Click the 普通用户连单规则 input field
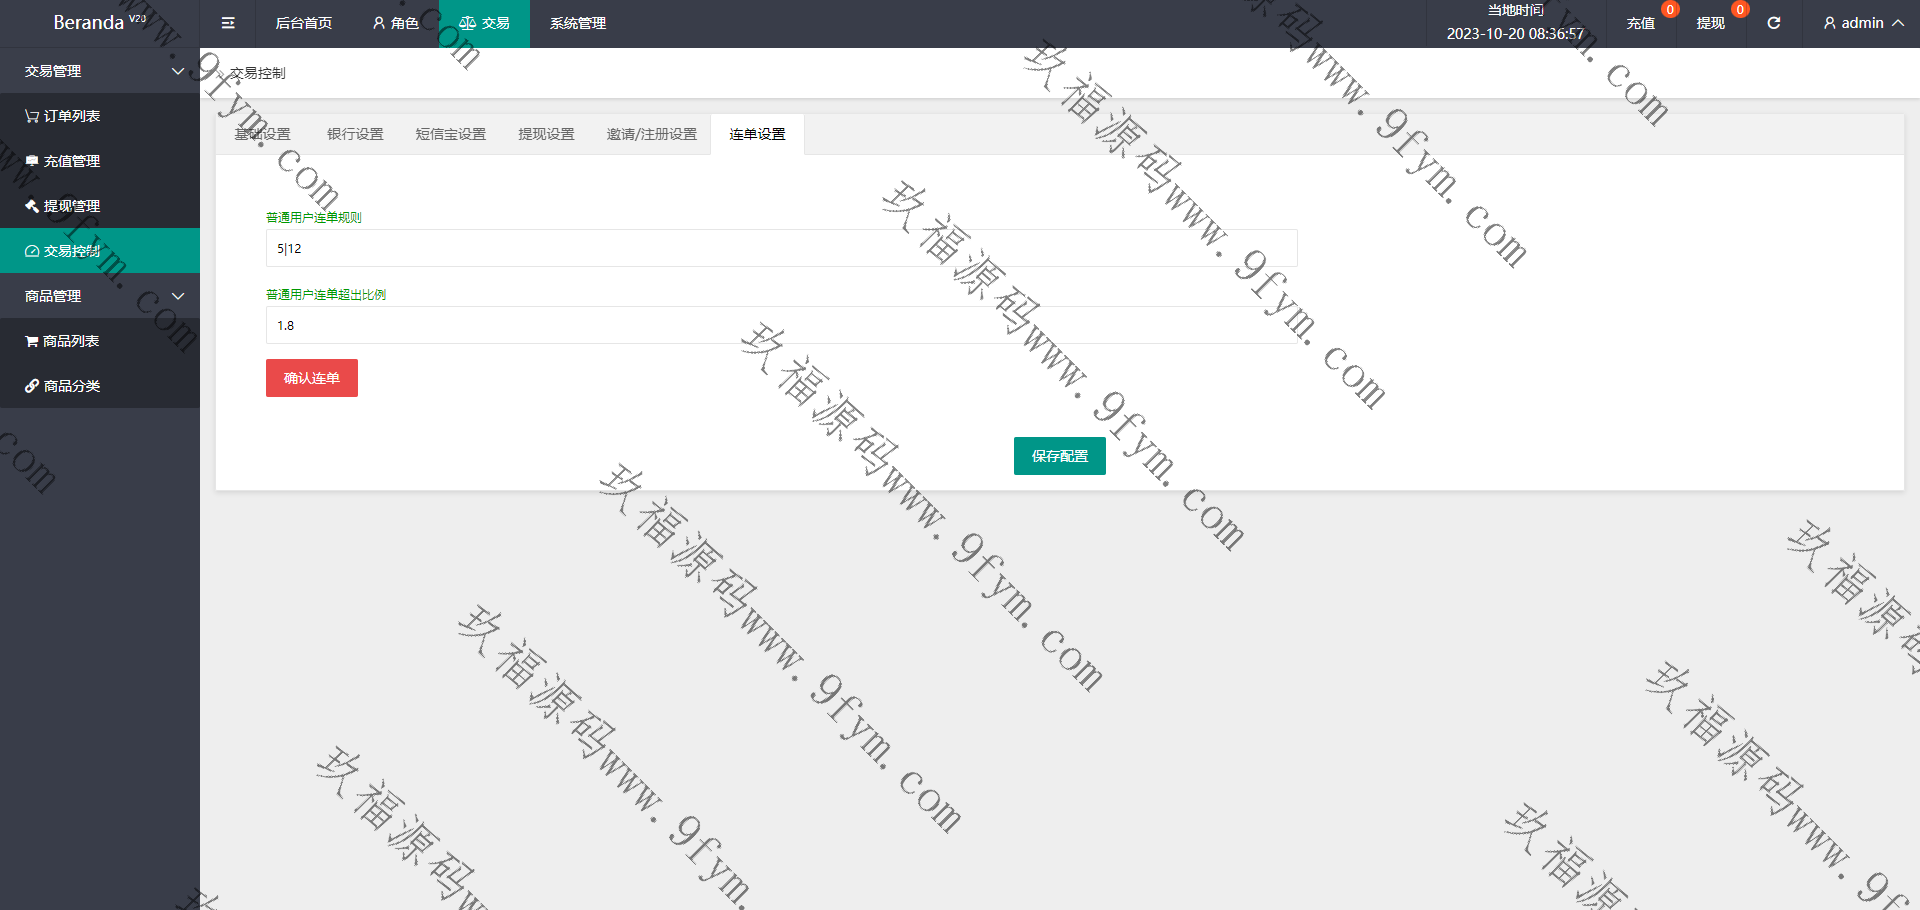 (780, 248)
